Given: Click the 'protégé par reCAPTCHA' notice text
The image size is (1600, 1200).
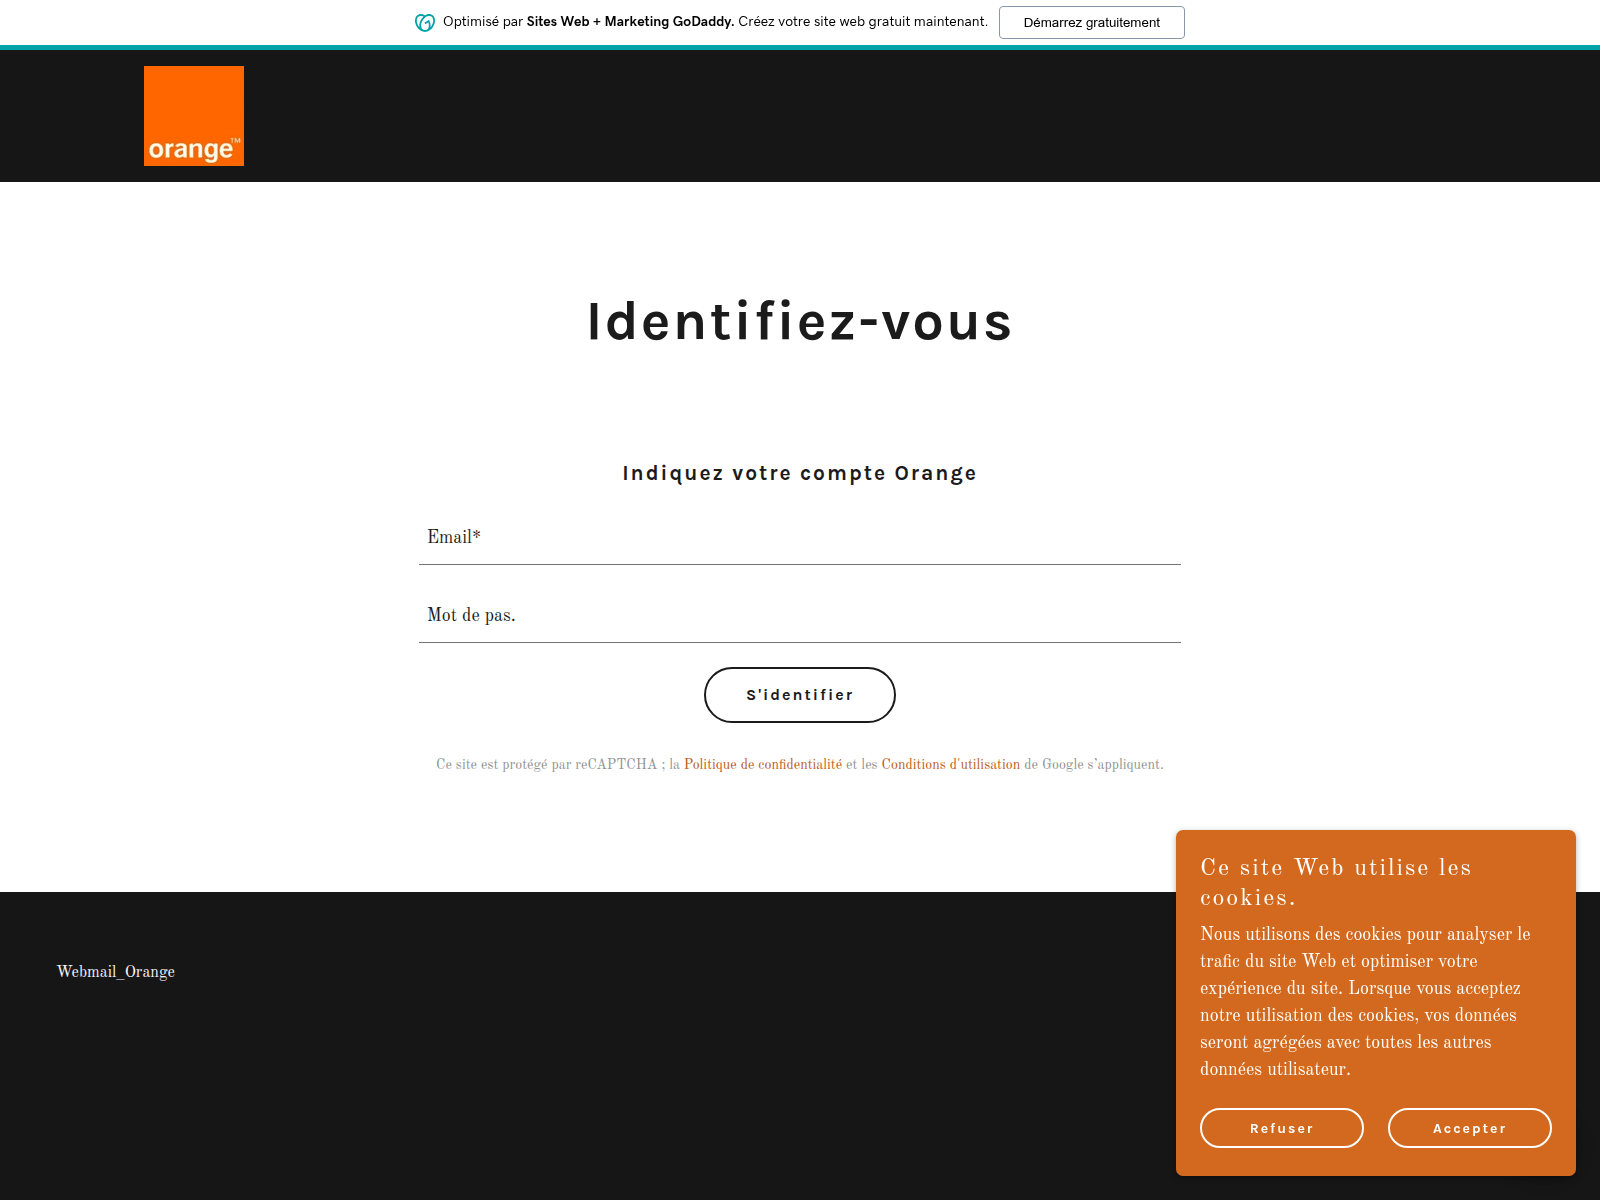Looking at the screenshot, I should coord(546,765).
